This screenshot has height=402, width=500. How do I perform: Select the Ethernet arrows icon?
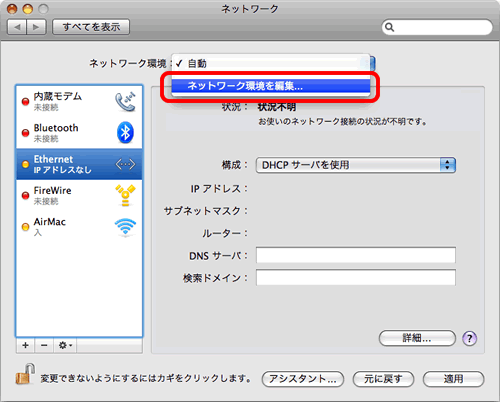pos(125,164)
